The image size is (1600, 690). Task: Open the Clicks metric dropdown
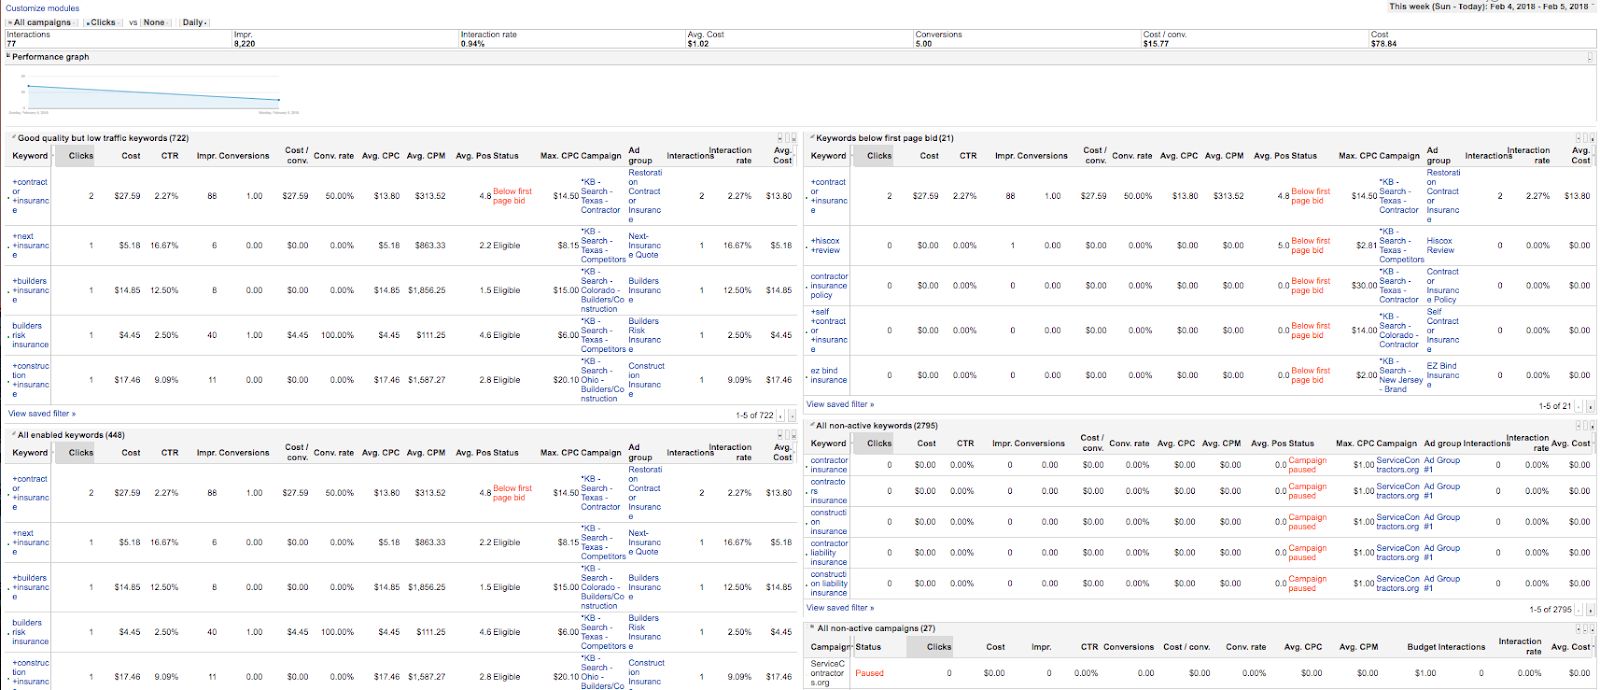101,22
